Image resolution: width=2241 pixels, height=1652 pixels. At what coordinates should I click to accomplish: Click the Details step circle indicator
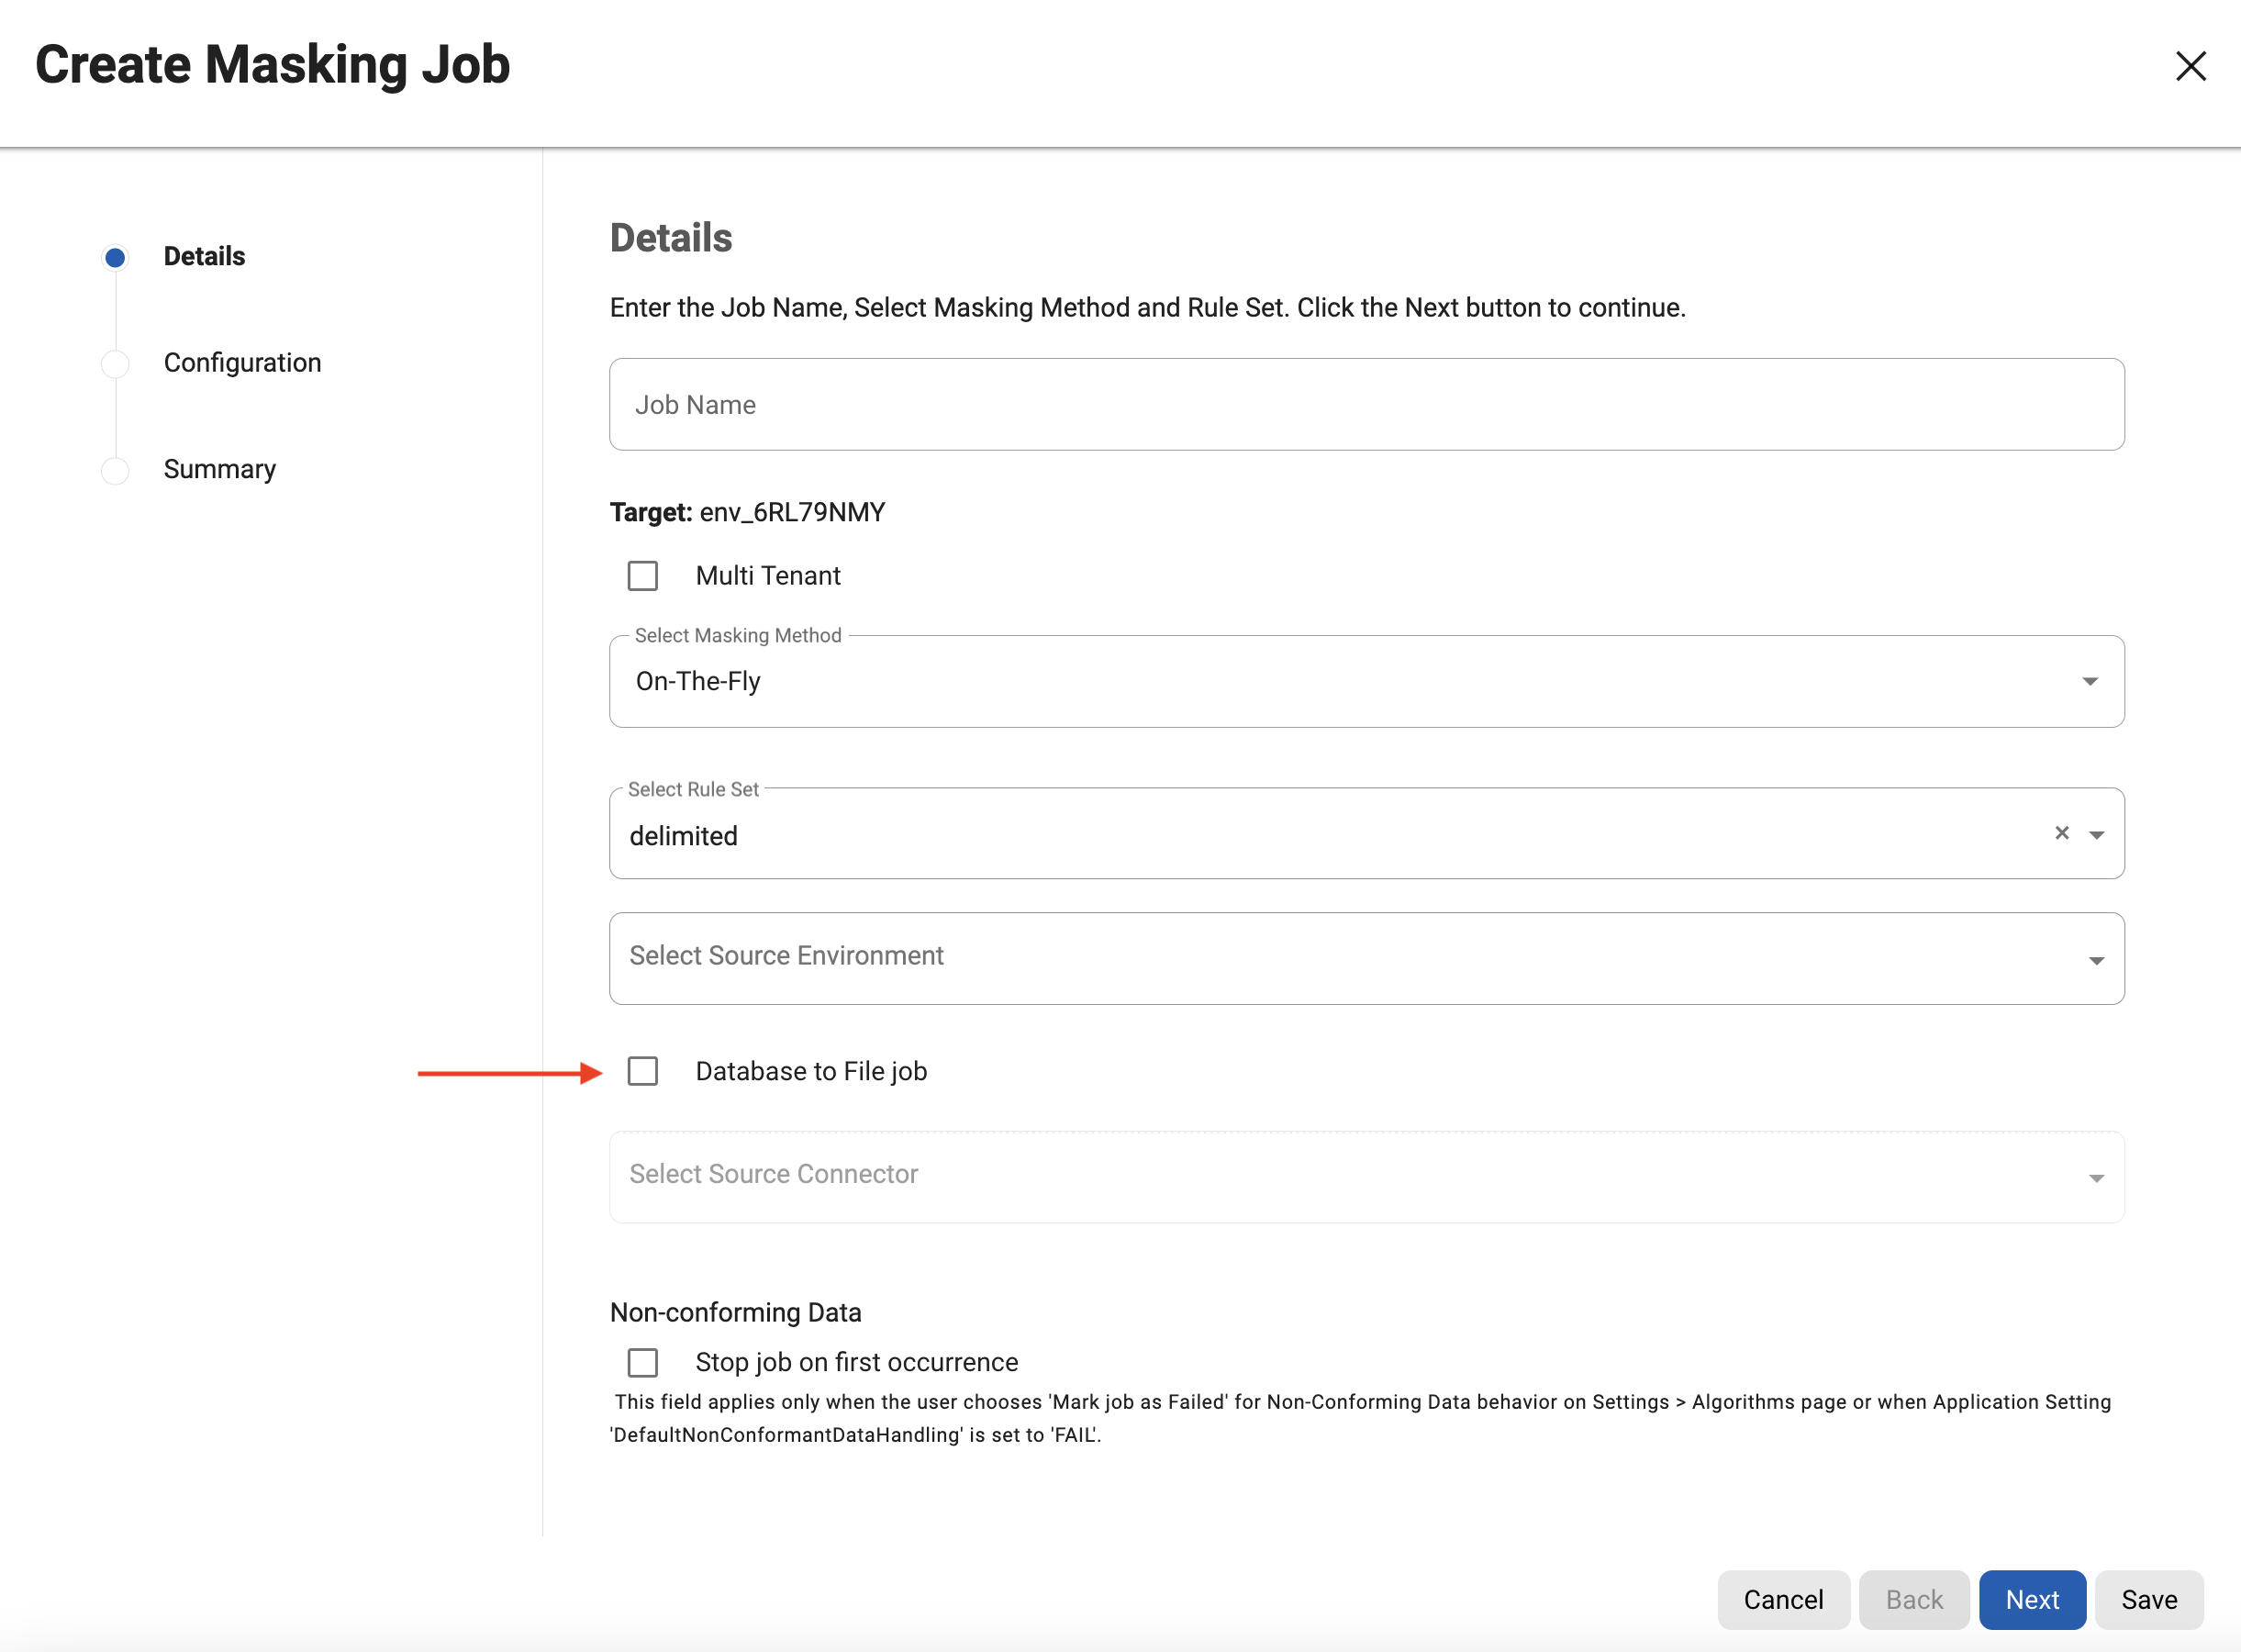click(x=115, y=257)
